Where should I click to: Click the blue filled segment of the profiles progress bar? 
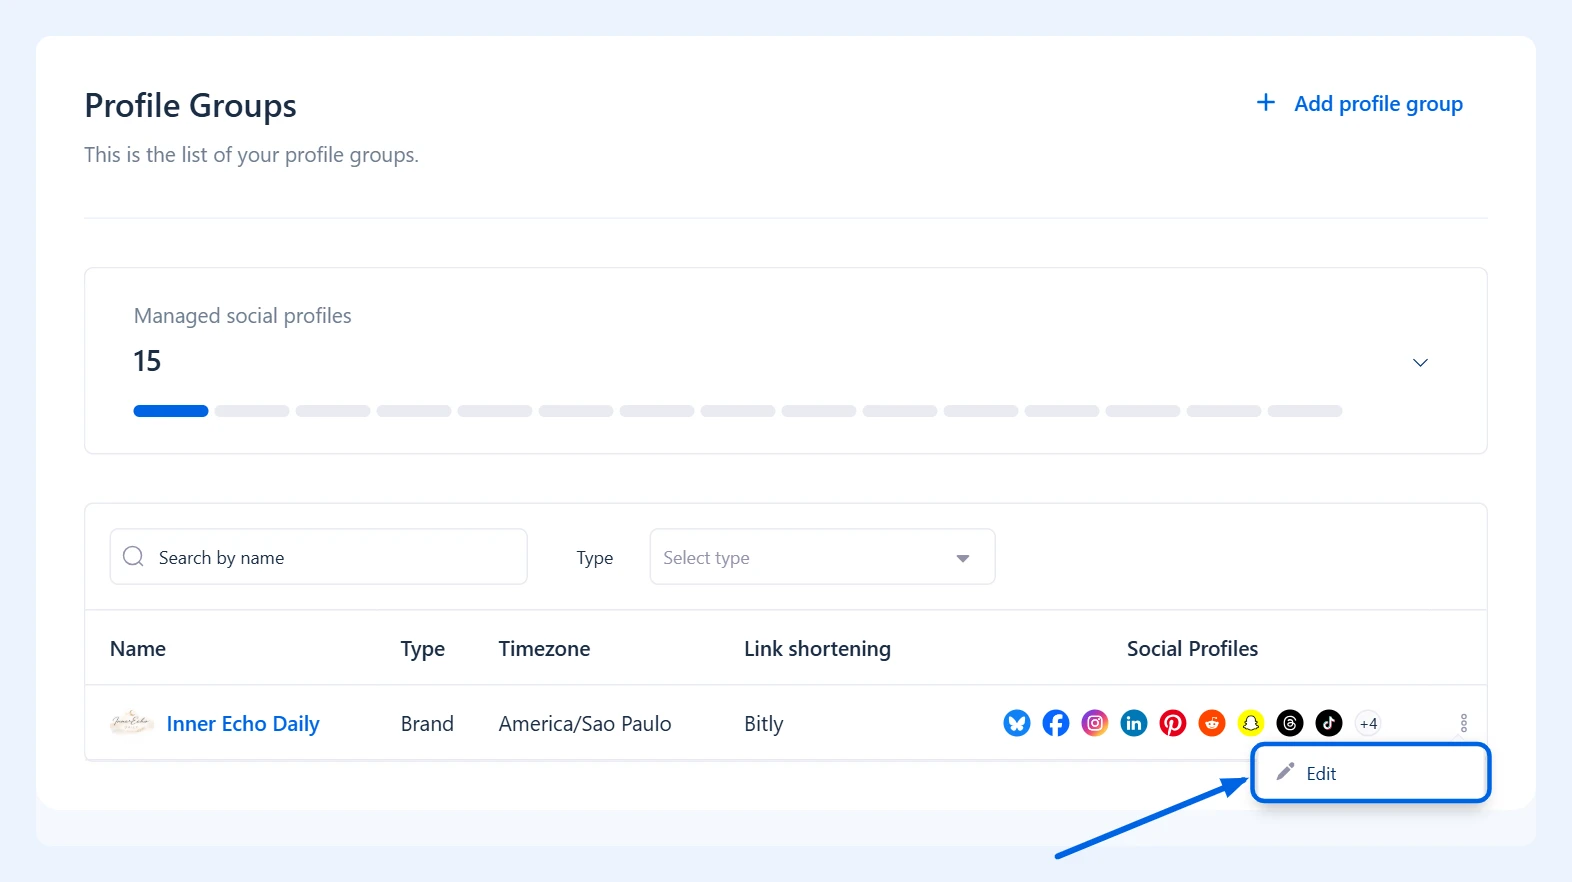click(171, 411)
